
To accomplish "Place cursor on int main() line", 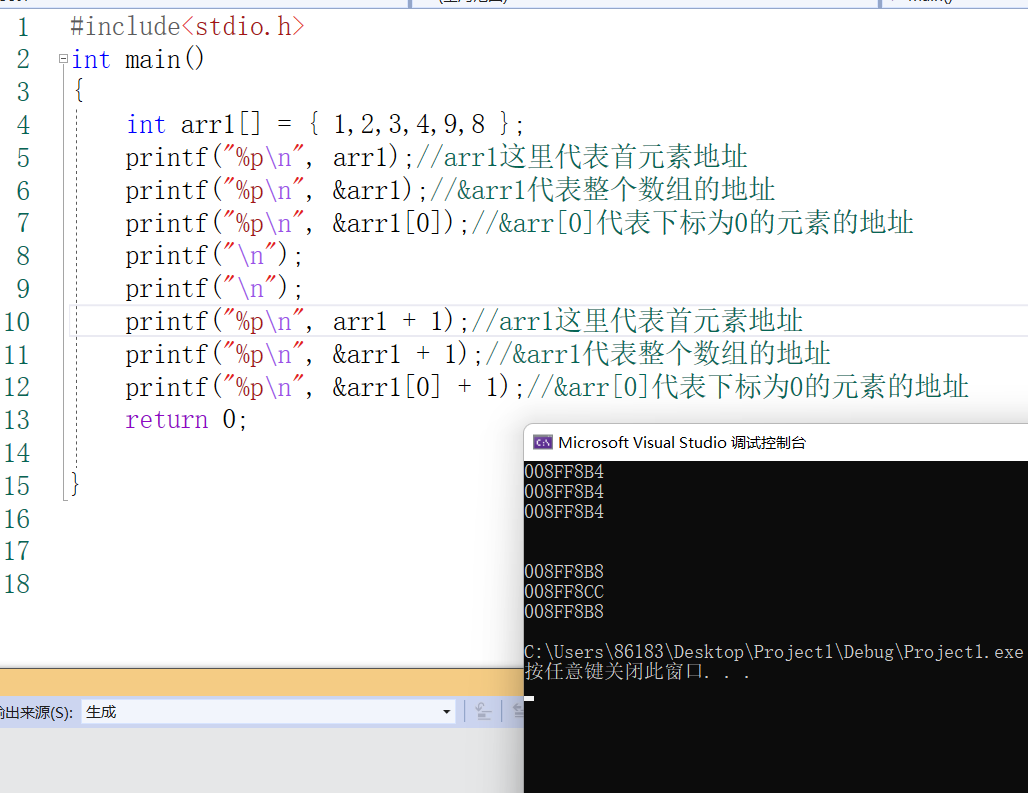I will click(138, 60).
